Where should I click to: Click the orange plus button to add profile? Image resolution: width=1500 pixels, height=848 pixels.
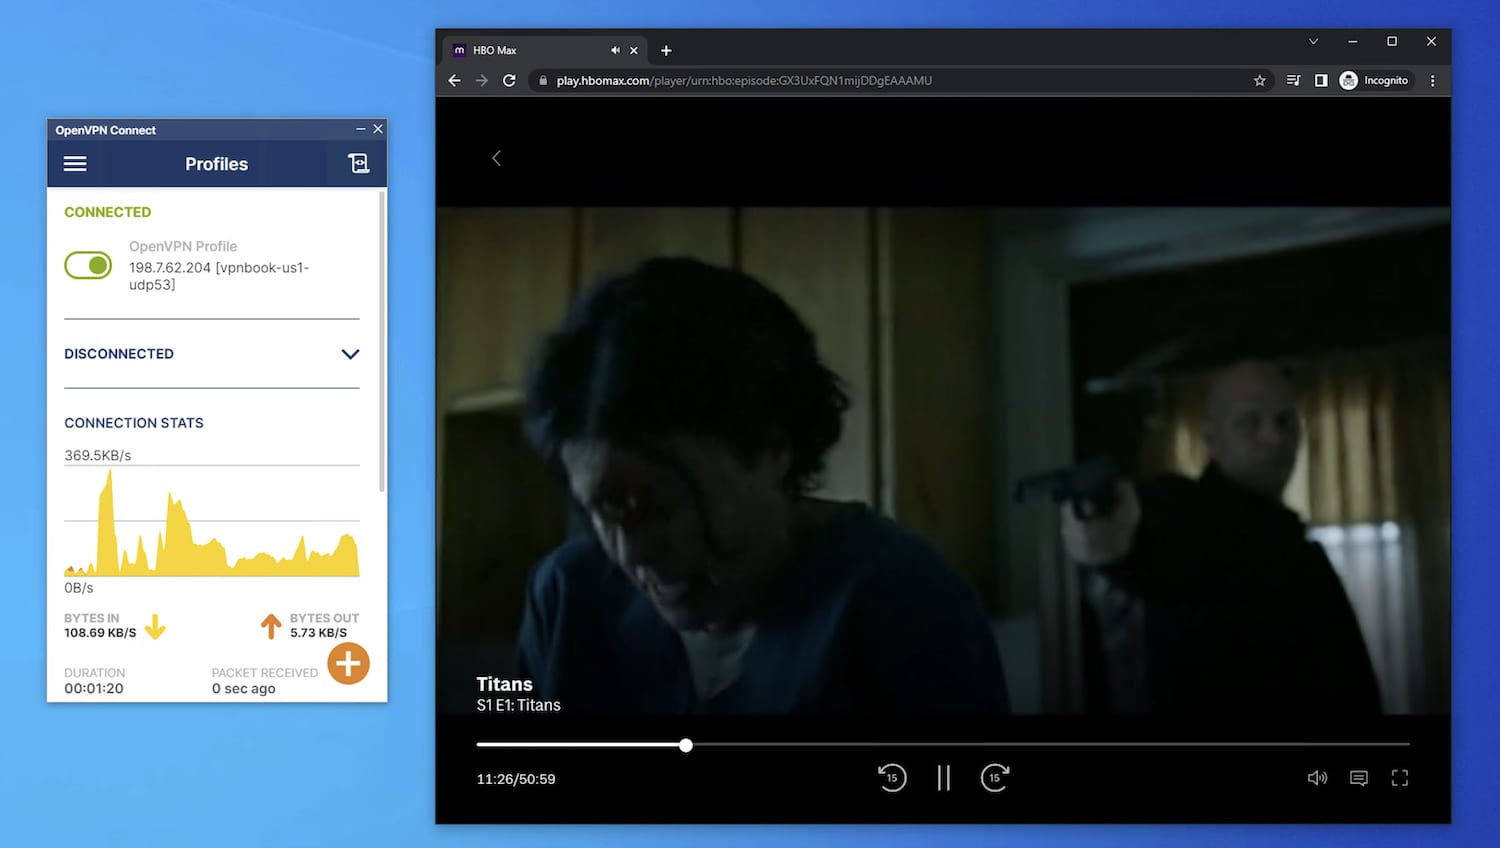pos(348,663)
